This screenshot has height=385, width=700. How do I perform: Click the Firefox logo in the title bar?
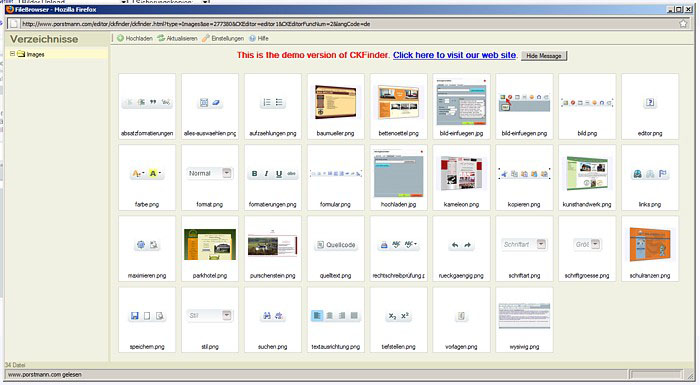coord(9,9)
